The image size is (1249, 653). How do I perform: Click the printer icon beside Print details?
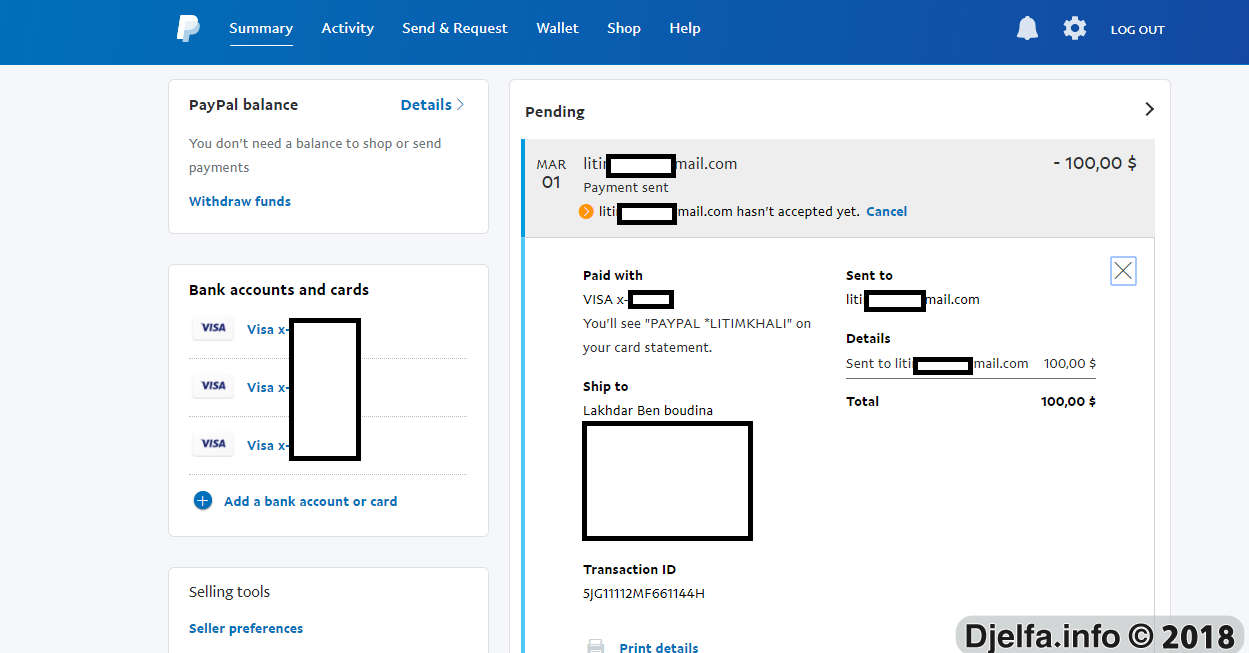click(x=595, y=647)
